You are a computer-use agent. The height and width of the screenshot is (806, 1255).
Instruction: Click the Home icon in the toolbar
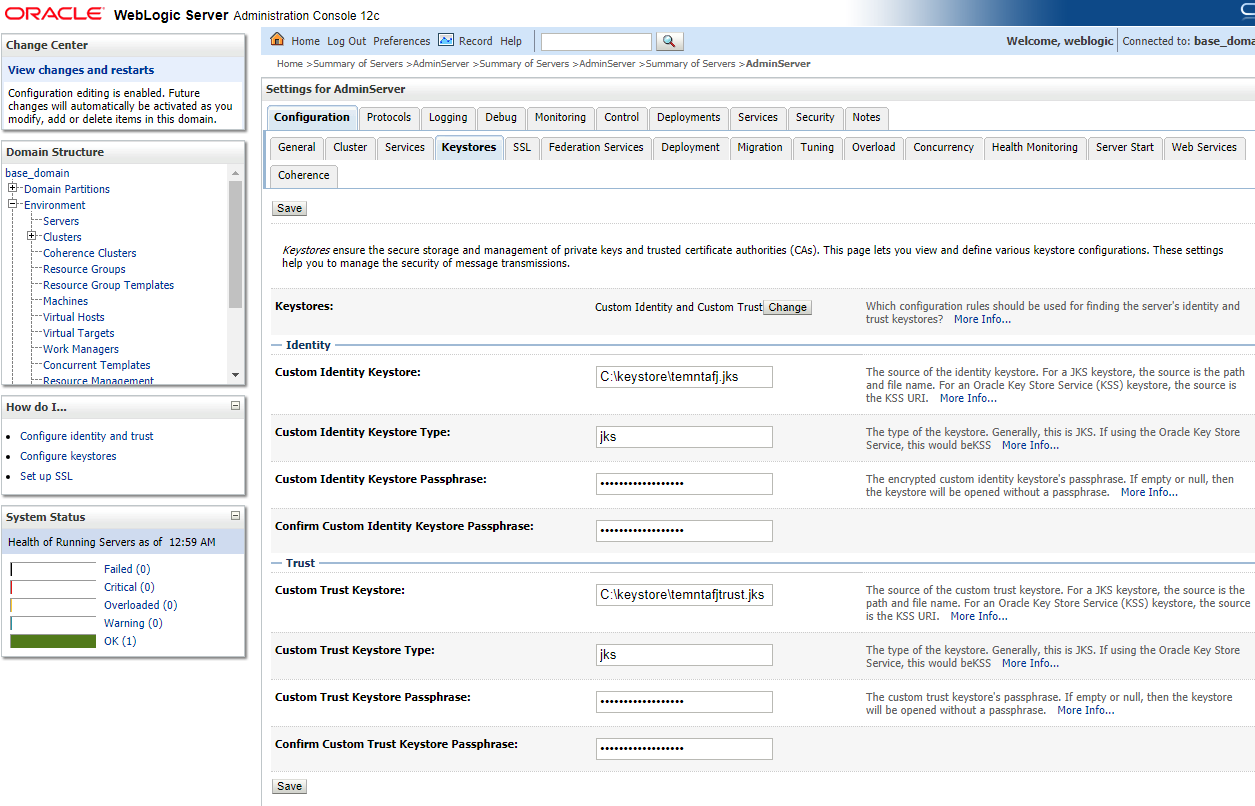[279, 41]
